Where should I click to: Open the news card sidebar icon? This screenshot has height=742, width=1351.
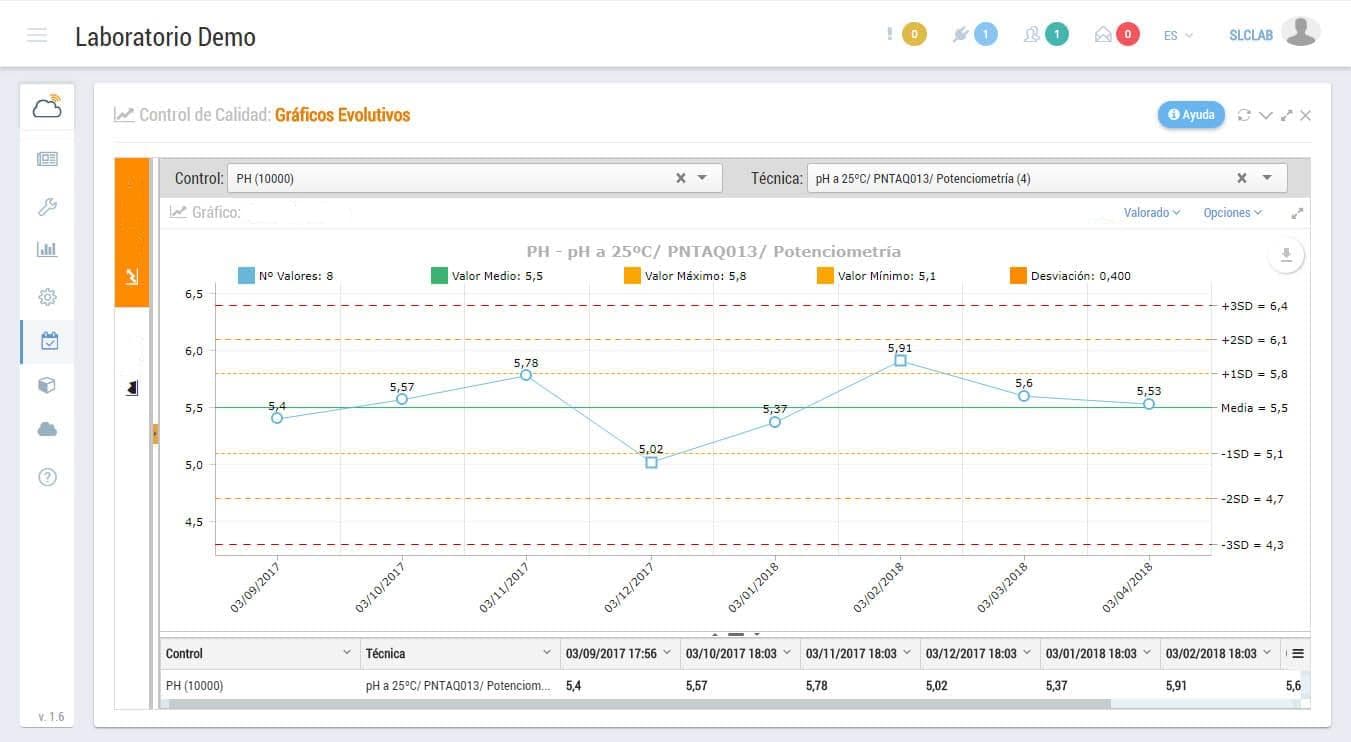[x=47, y=158]
